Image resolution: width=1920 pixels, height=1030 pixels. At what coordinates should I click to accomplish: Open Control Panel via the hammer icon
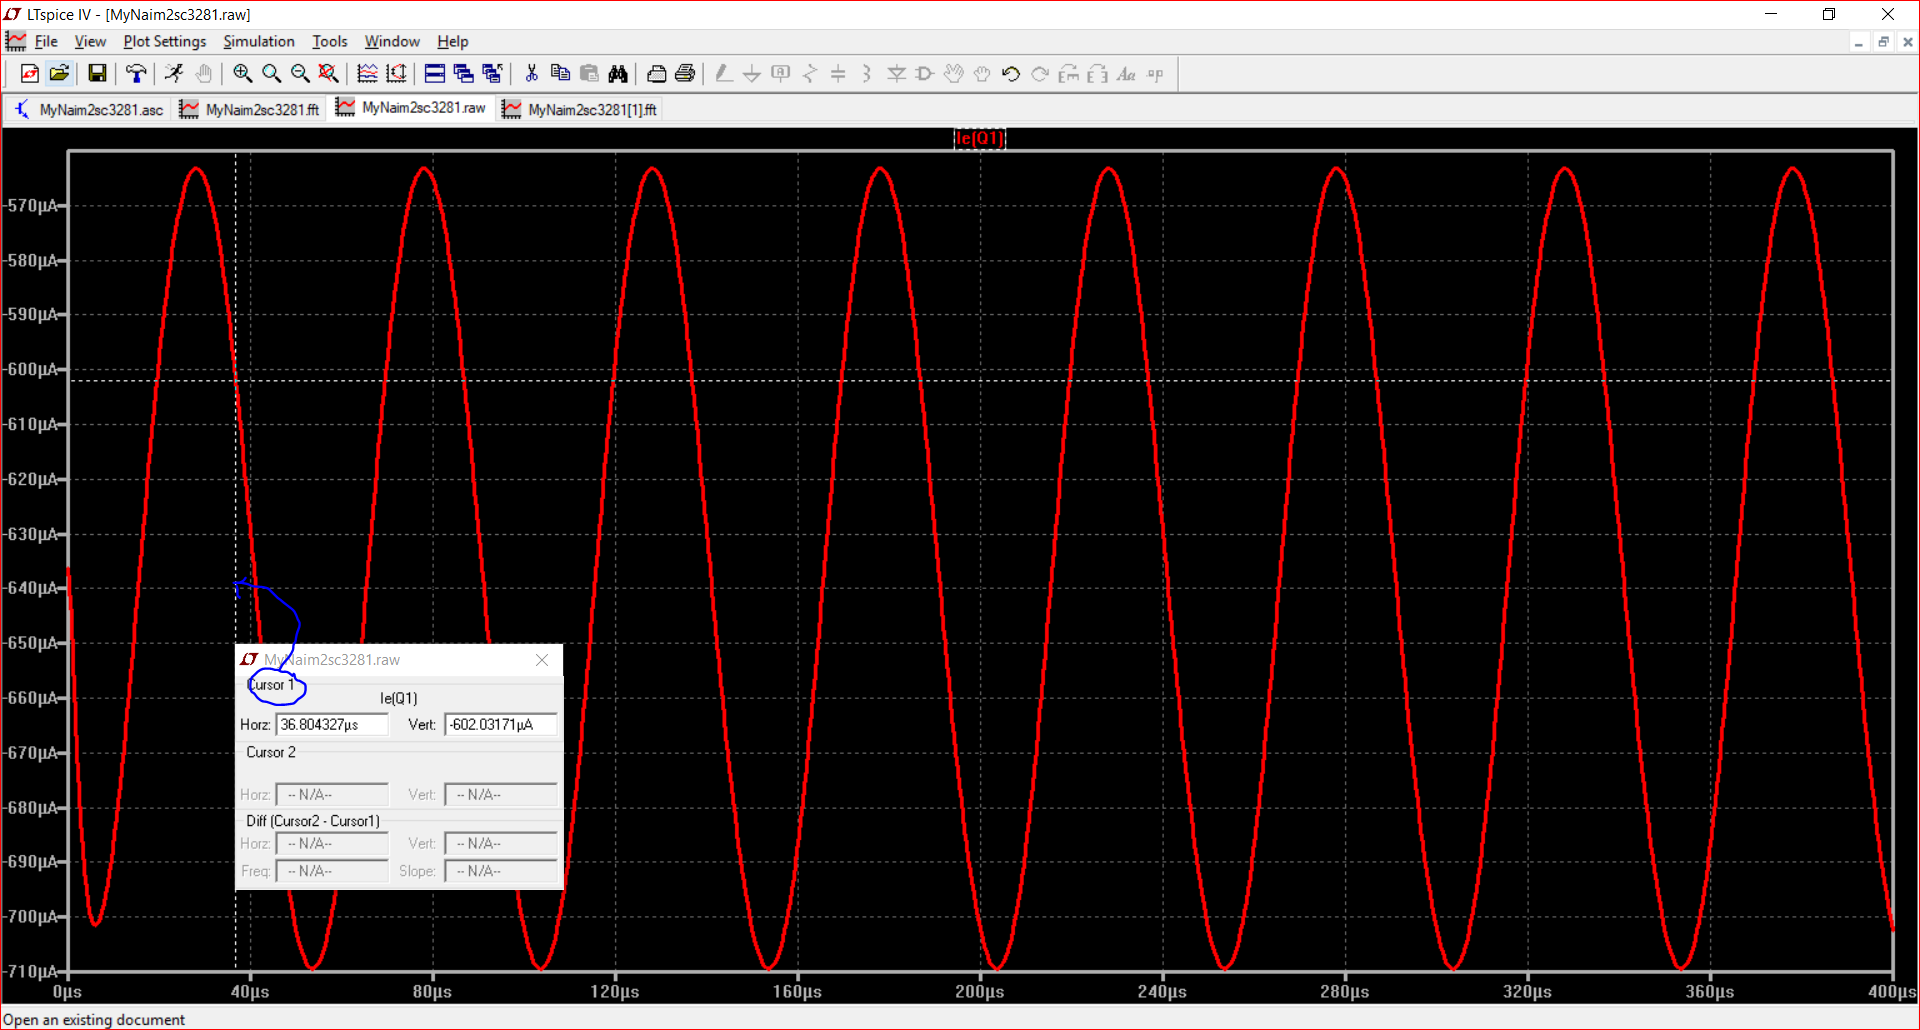tap(136, 73)
